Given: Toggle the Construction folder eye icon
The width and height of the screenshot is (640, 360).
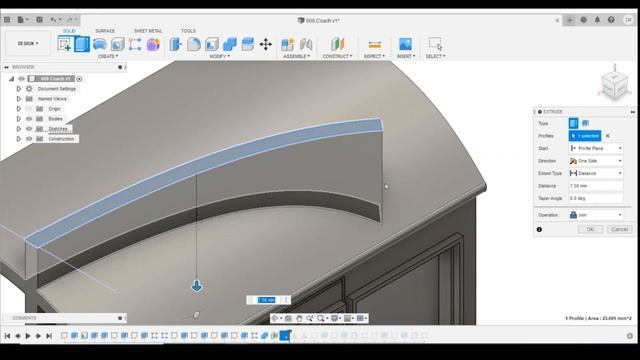Looking at the screenshot, I should tap(29, 139).
